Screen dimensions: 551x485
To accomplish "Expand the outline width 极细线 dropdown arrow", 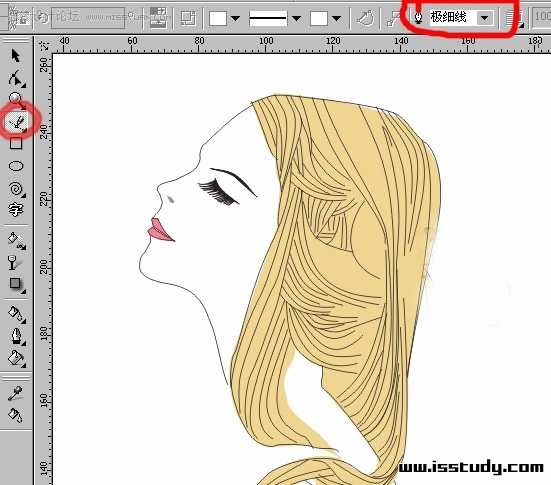I will 485,18.
